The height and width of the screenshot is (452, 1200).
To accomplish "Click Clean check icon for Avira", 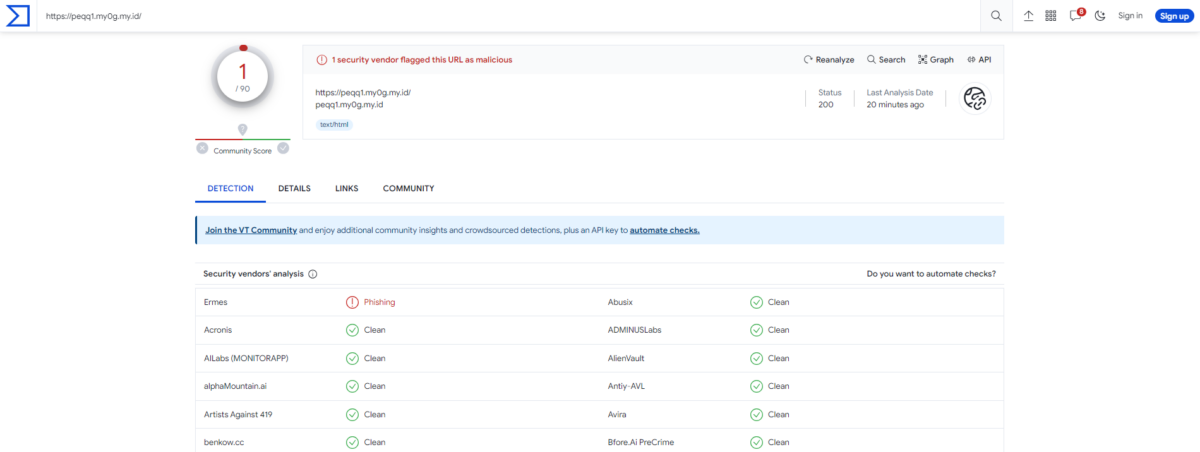I will pos(756,414).
